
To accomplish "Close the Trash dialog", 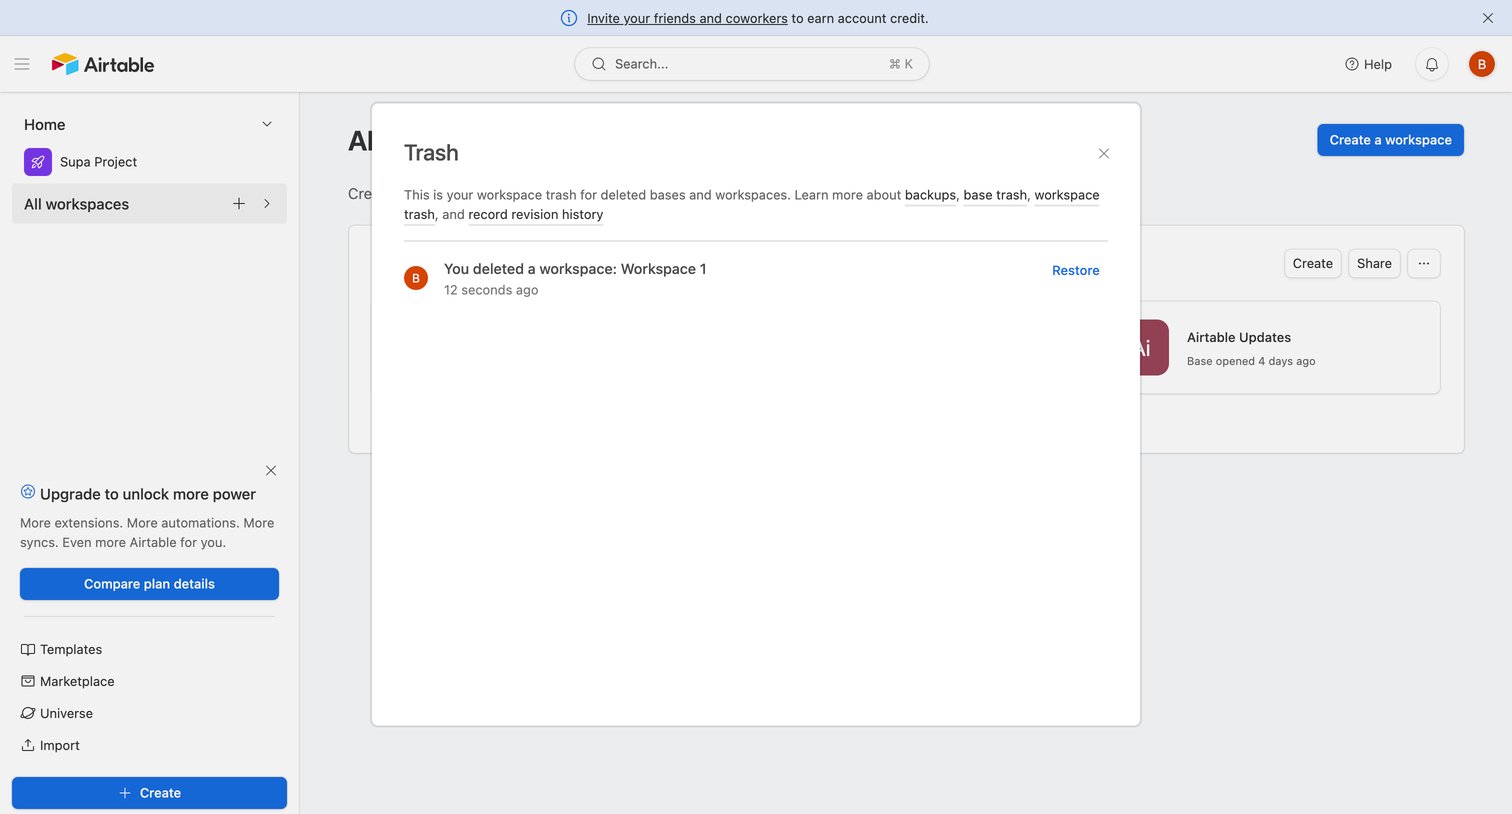I will 1104,153.
